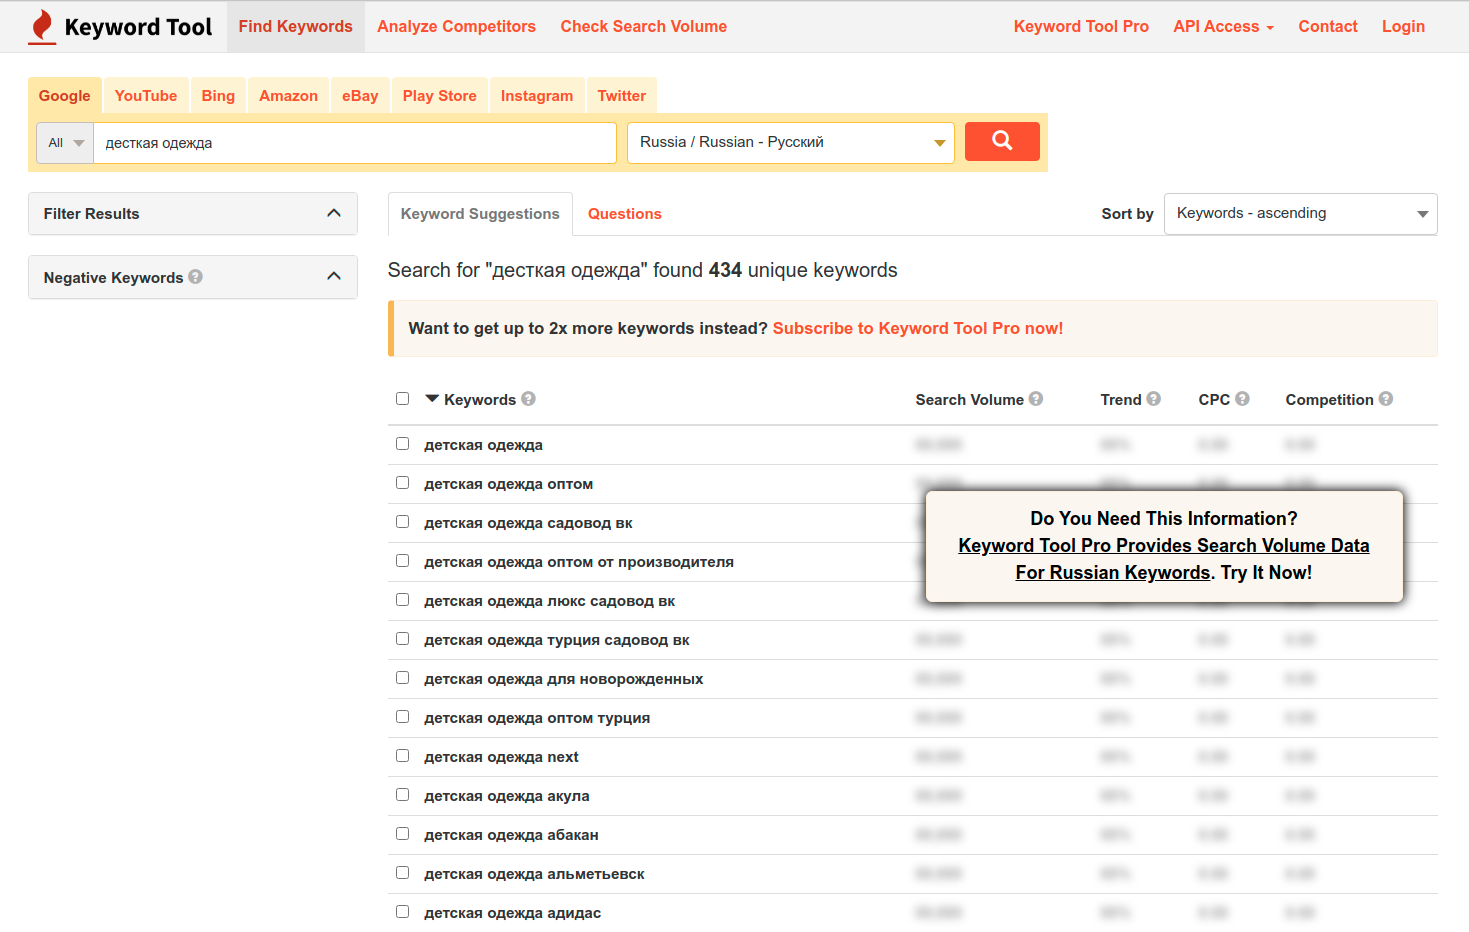Check the 'детская одежда оптом' row checkbox
Screen dimensions: 1469x932
[402, 483]
